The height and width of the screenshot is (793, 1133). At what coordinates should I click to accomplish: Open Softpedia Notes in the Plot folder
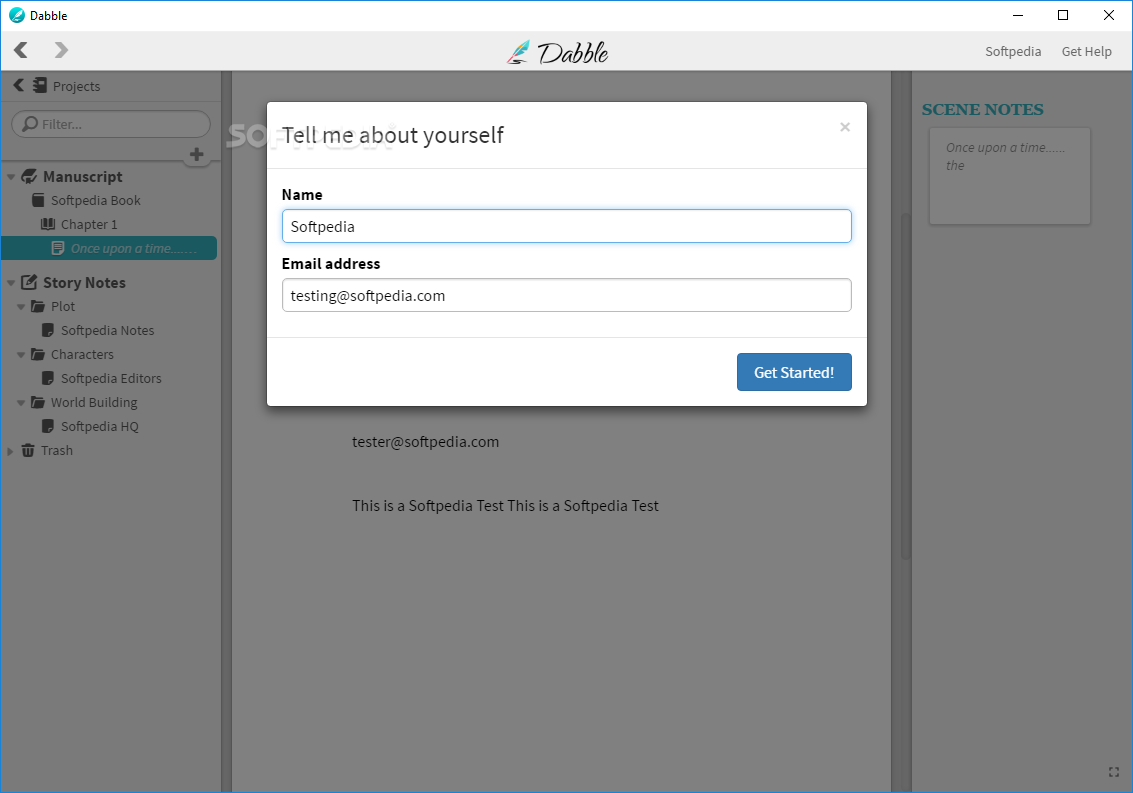108,330
